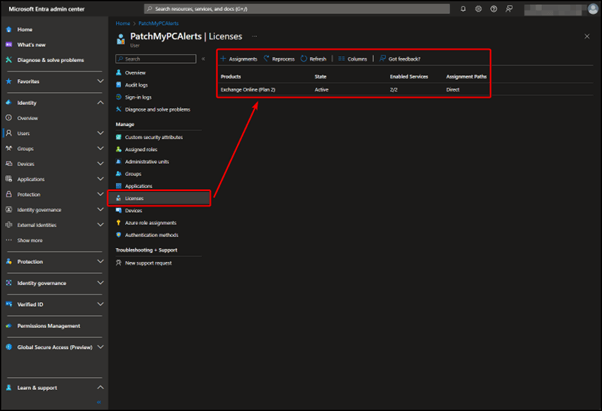Focus the top resources search bar
The height and width of the screenshot is (411, 602).
click(x=297, y=9)
